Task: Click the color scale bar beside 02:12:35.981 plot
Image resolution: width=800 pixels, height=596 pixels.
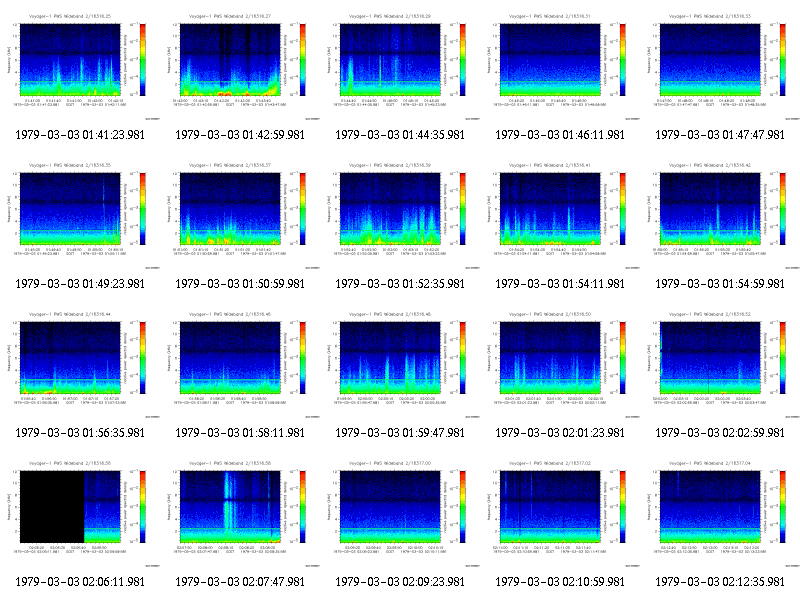Action: (783, 507)
